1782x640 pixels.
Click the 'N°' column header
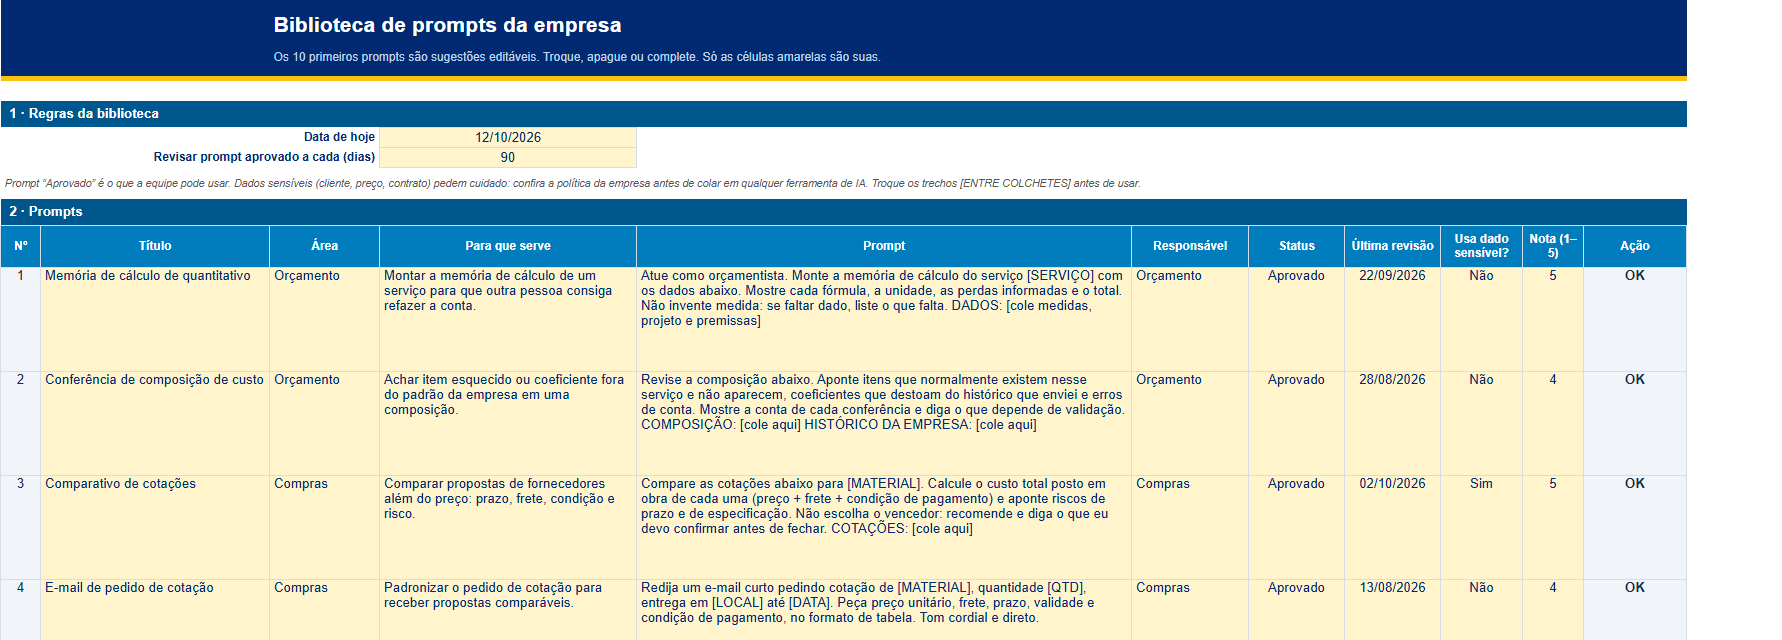click(21, 246)
